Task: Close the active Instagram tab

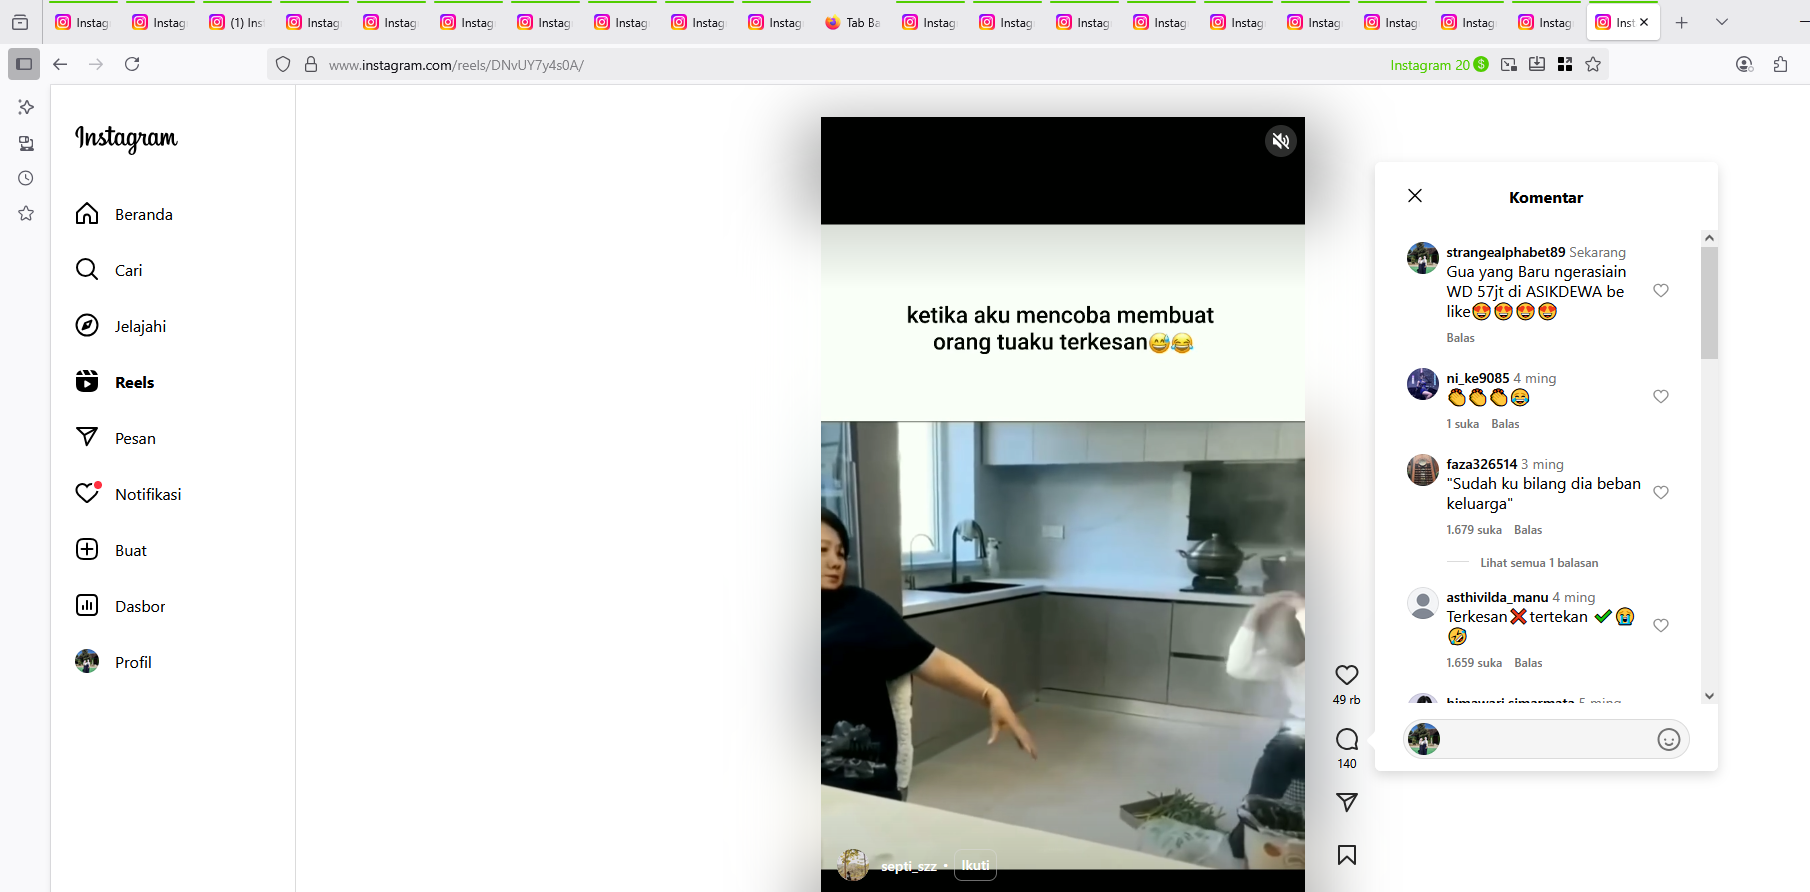Action: point(1644,22)
